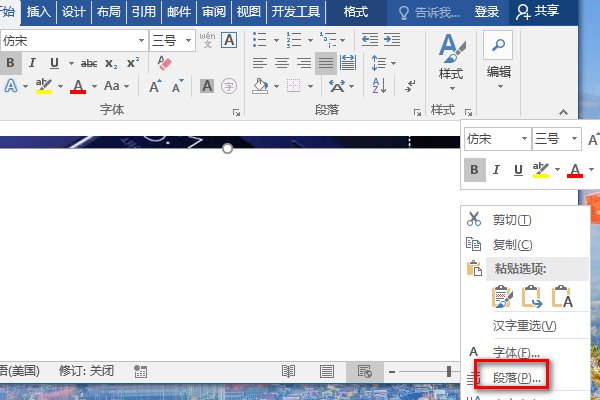Apply bullet list
Viewport: 600px width, 400px height.
[259, 40]
